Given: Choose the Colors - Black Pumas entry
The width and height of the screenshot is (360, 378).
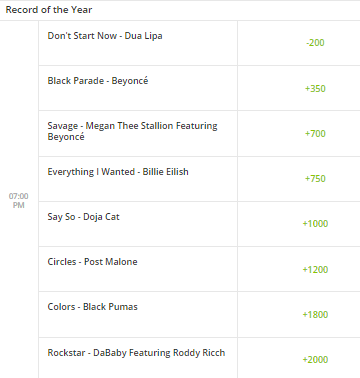Looking at the screenshot, I should [92, 307].
